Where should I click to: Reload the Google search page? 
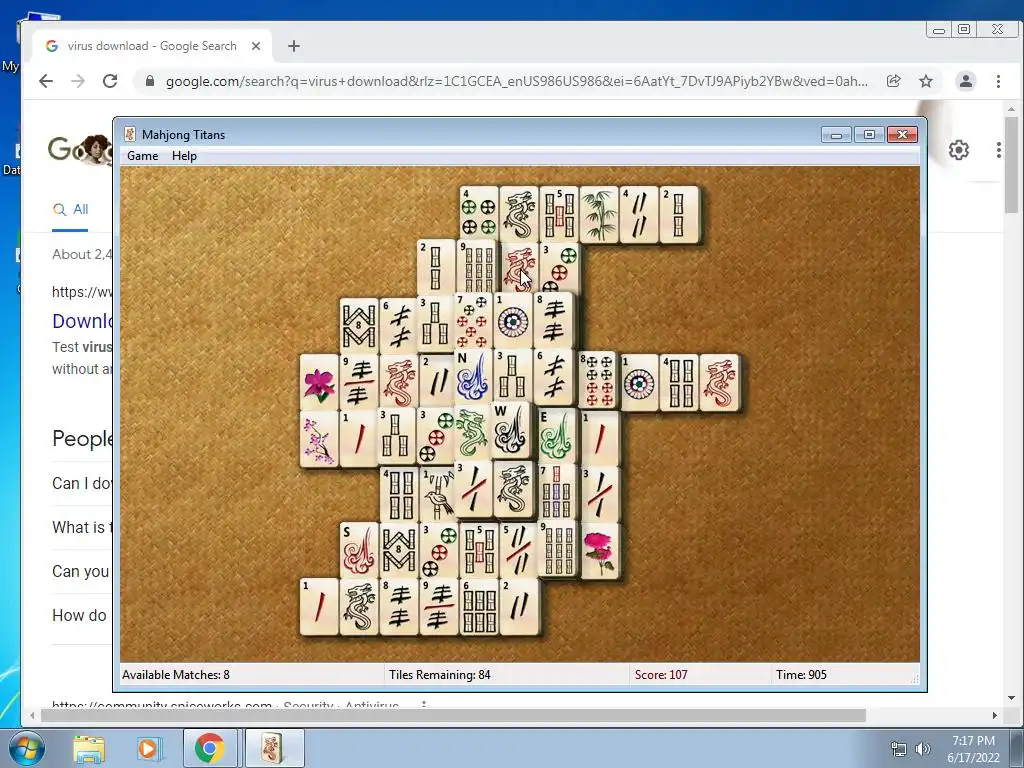[x=110, y=81]
